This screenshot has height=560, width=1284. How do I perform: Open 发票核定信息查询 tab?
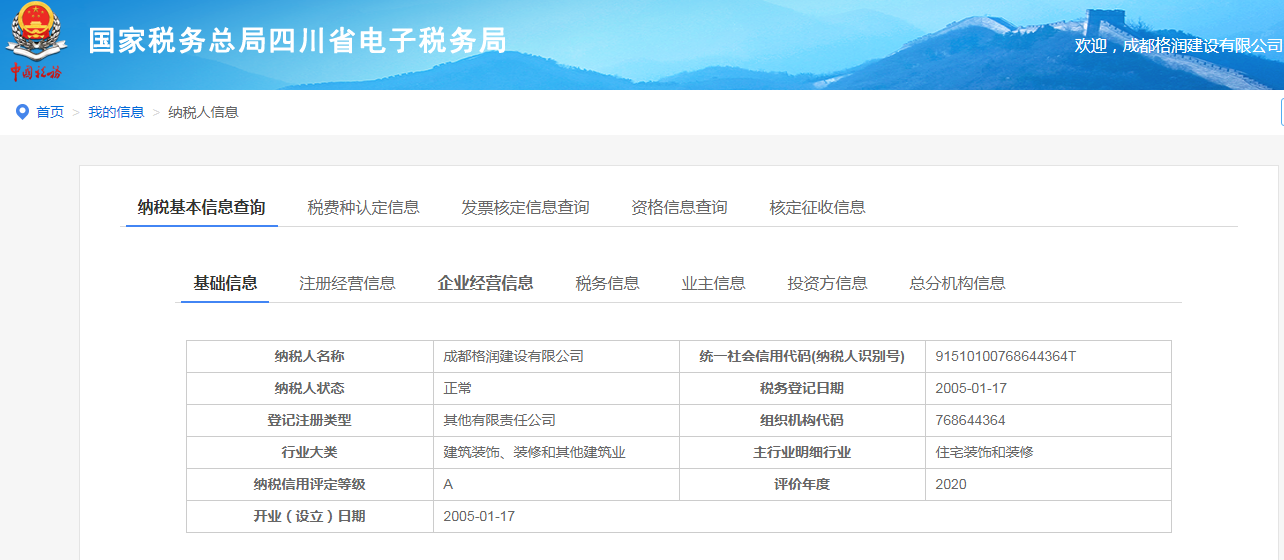[x=525, y=207]
